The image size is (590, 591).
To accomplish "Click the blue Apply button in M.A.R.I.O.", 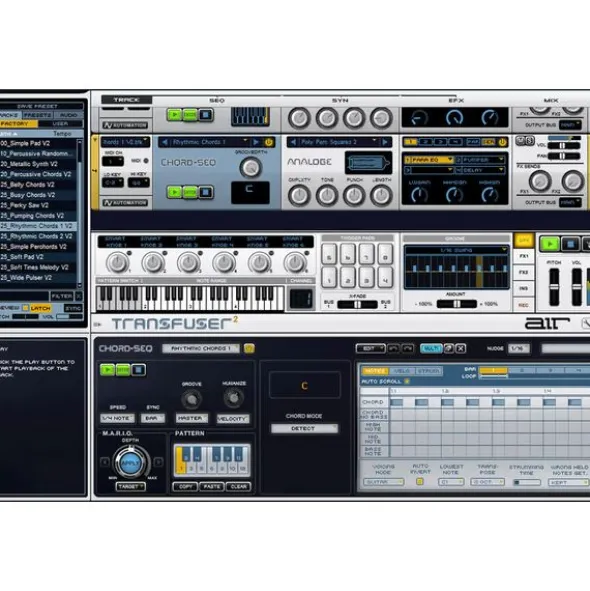I will [x=130, y=462].
